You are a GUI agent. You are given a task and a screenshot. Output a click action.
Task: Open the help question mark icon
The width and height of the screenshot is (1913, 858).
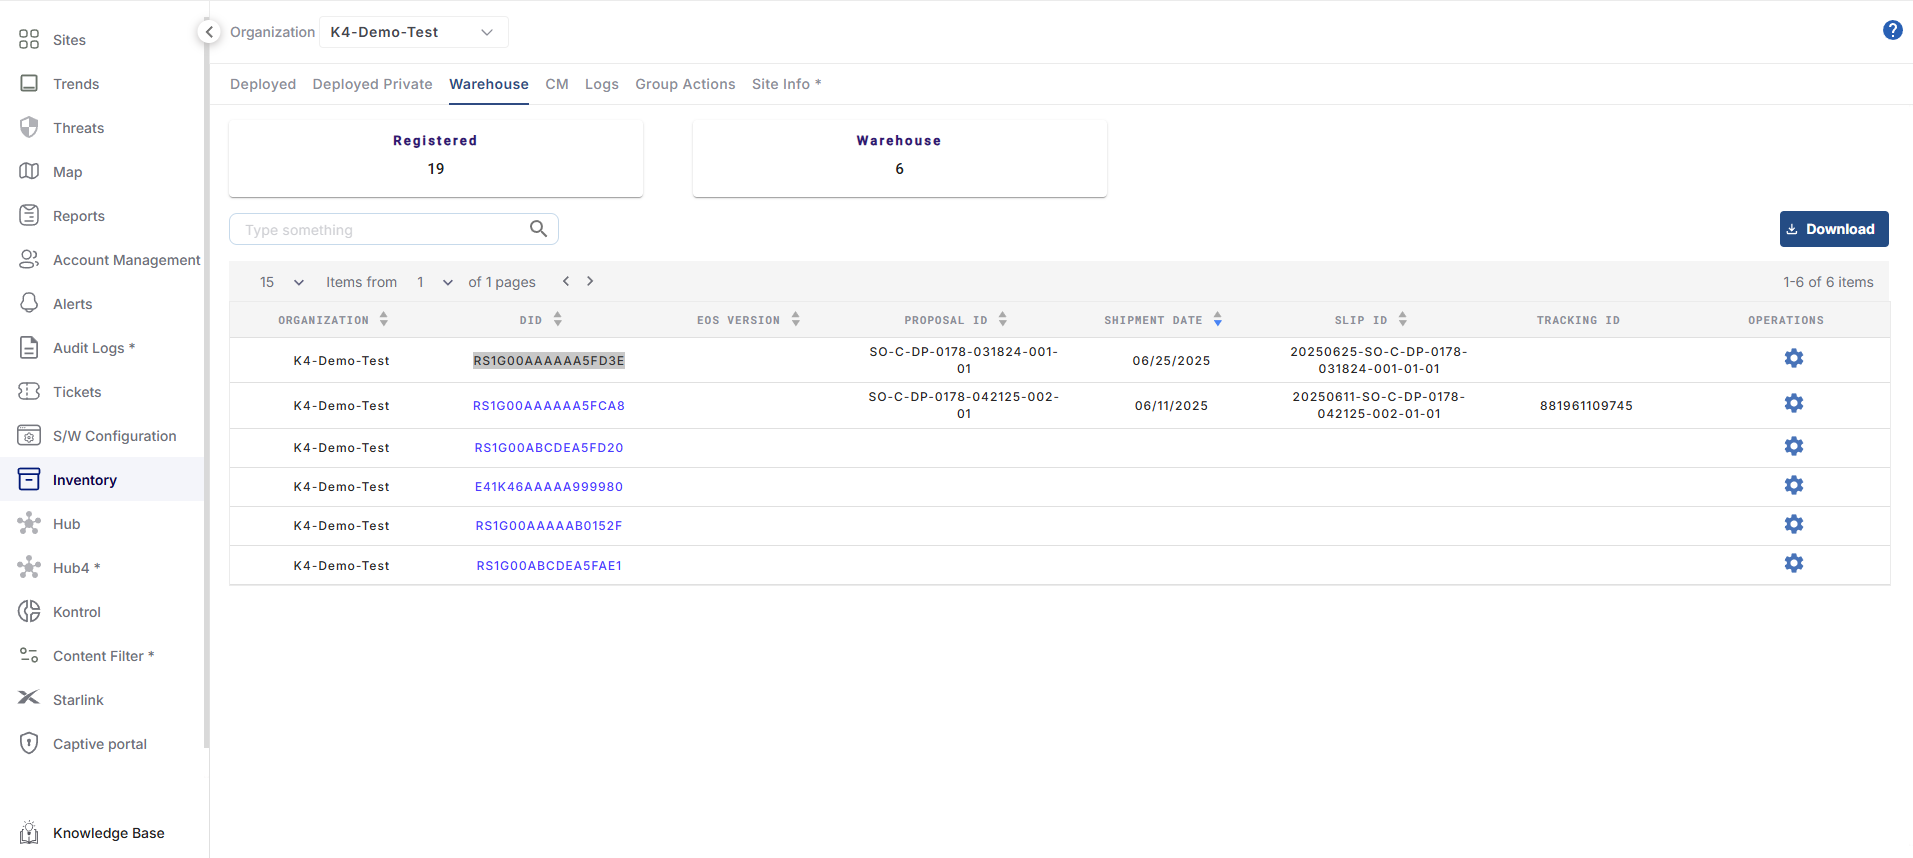click(1892, 30)
